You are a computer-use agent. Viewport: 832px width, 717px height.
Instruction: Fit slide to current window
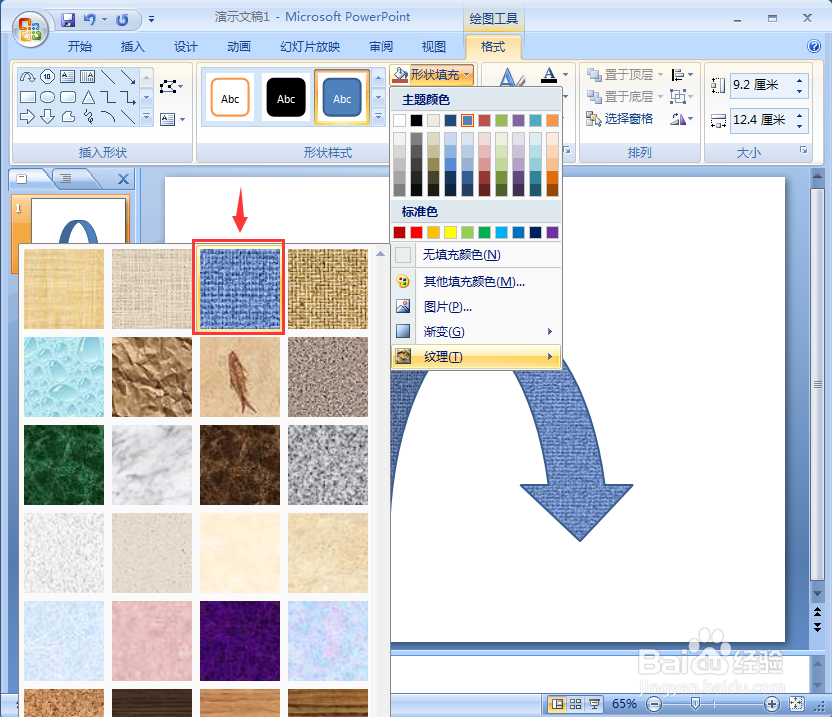click(796, 704)
